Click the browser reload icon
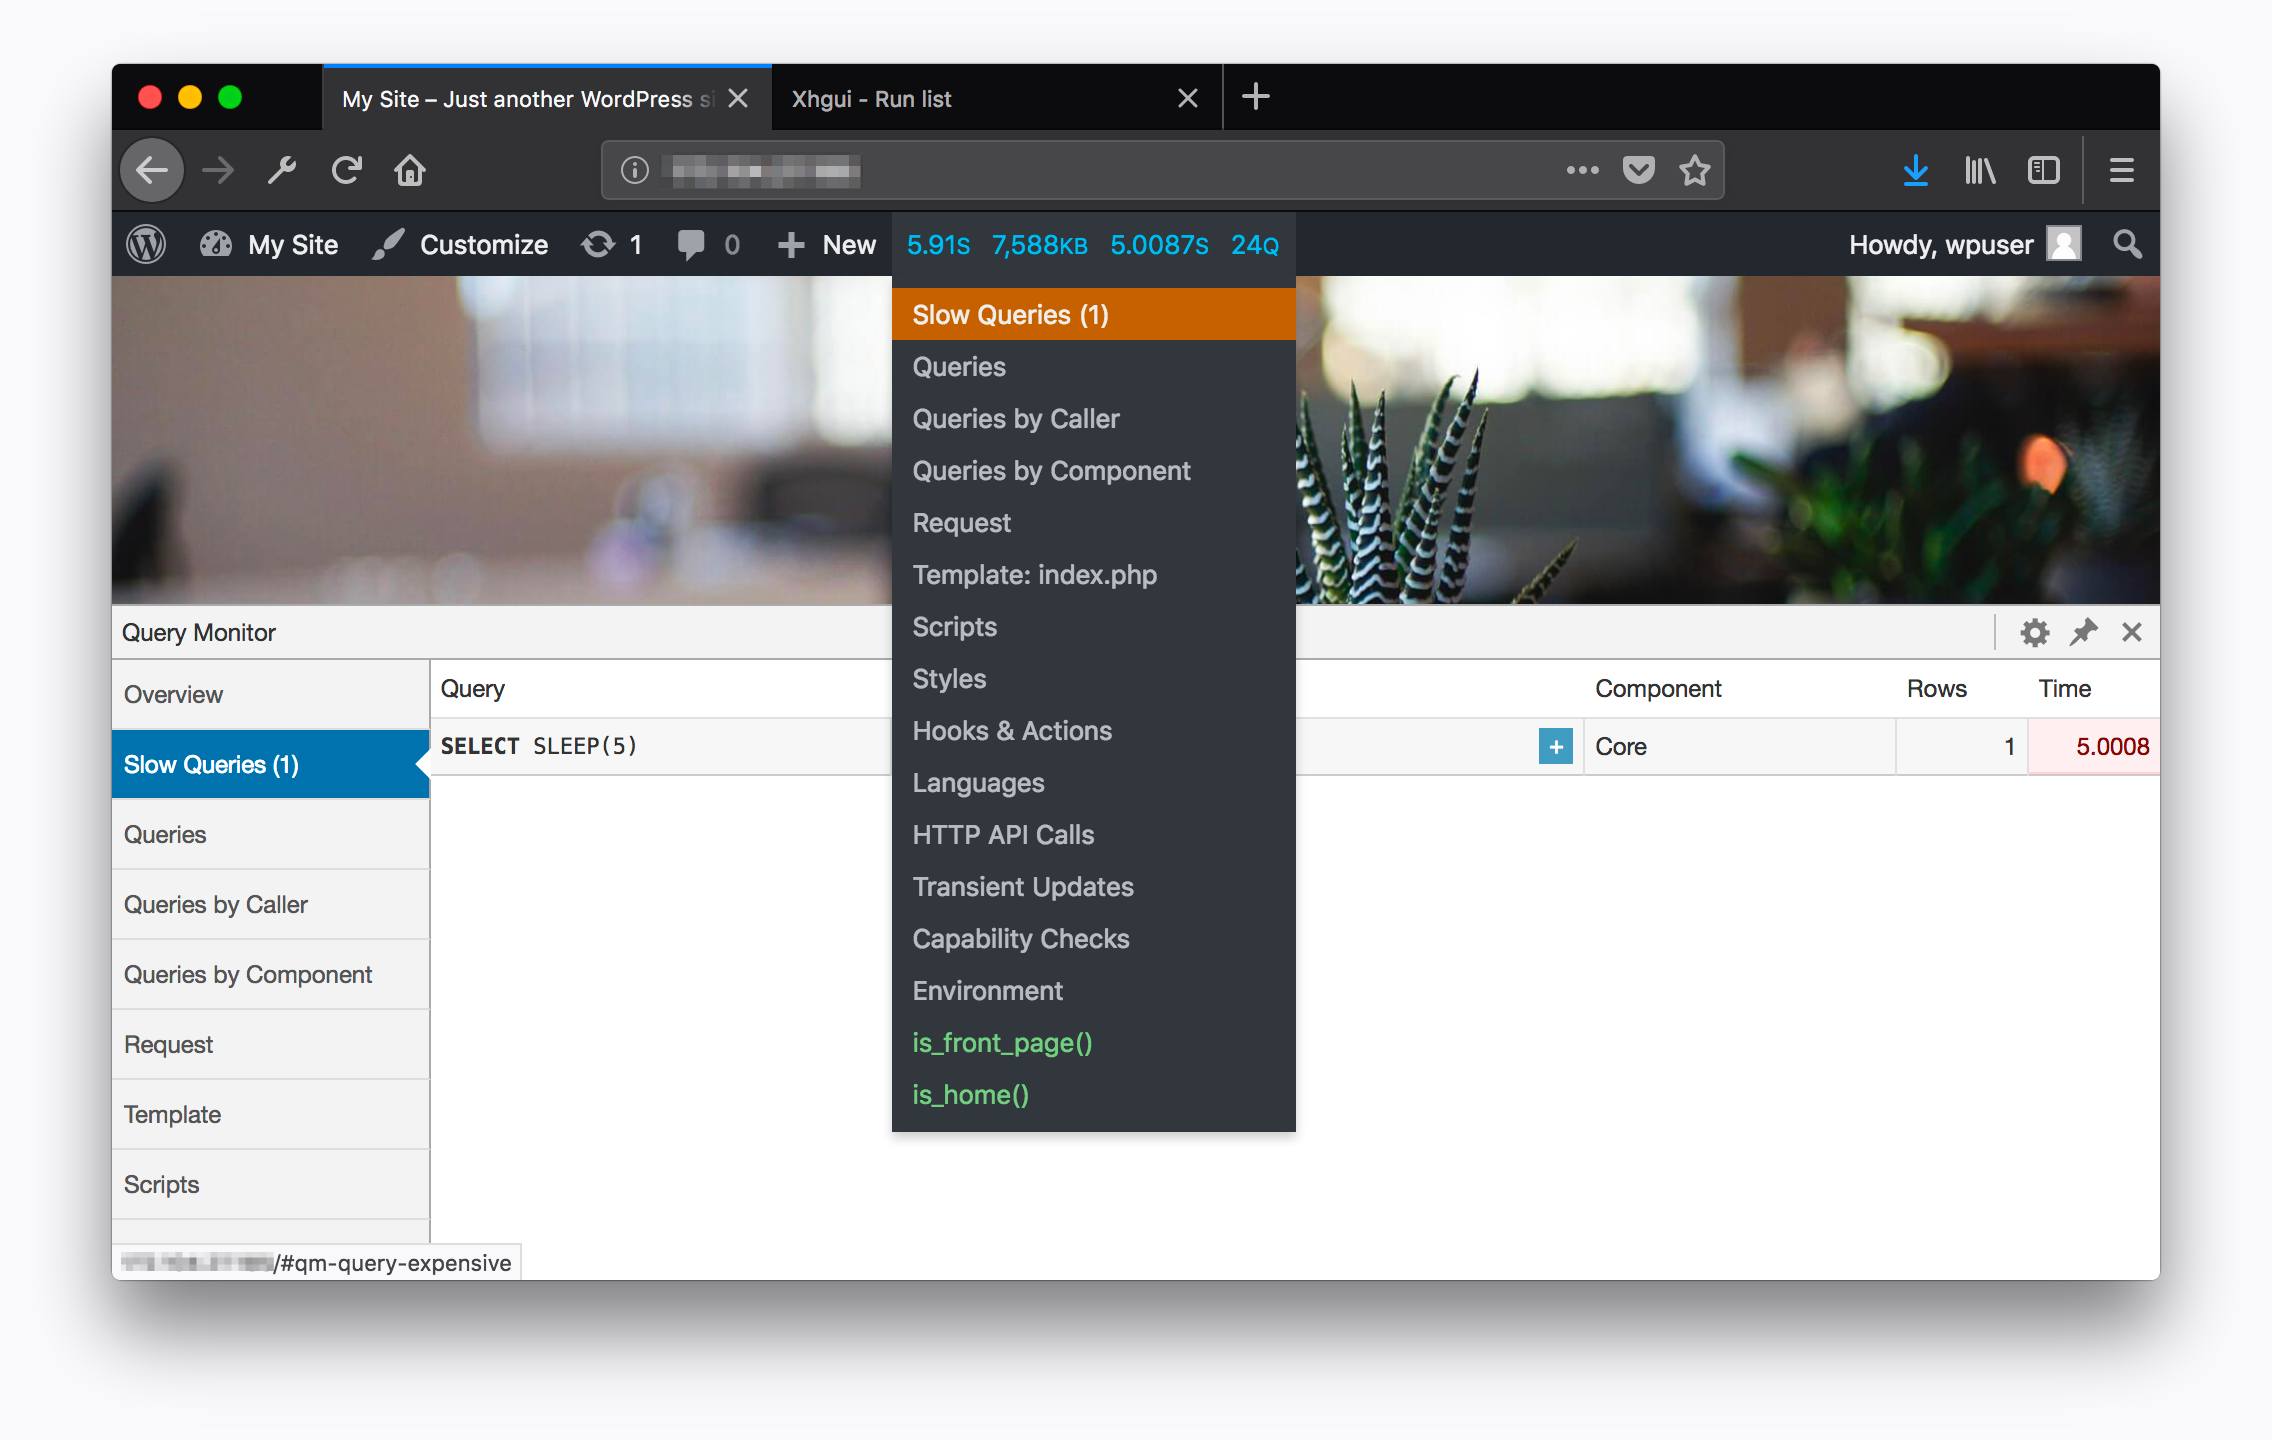Screen dimensions: 2272x1440 [x=345, y=170]
